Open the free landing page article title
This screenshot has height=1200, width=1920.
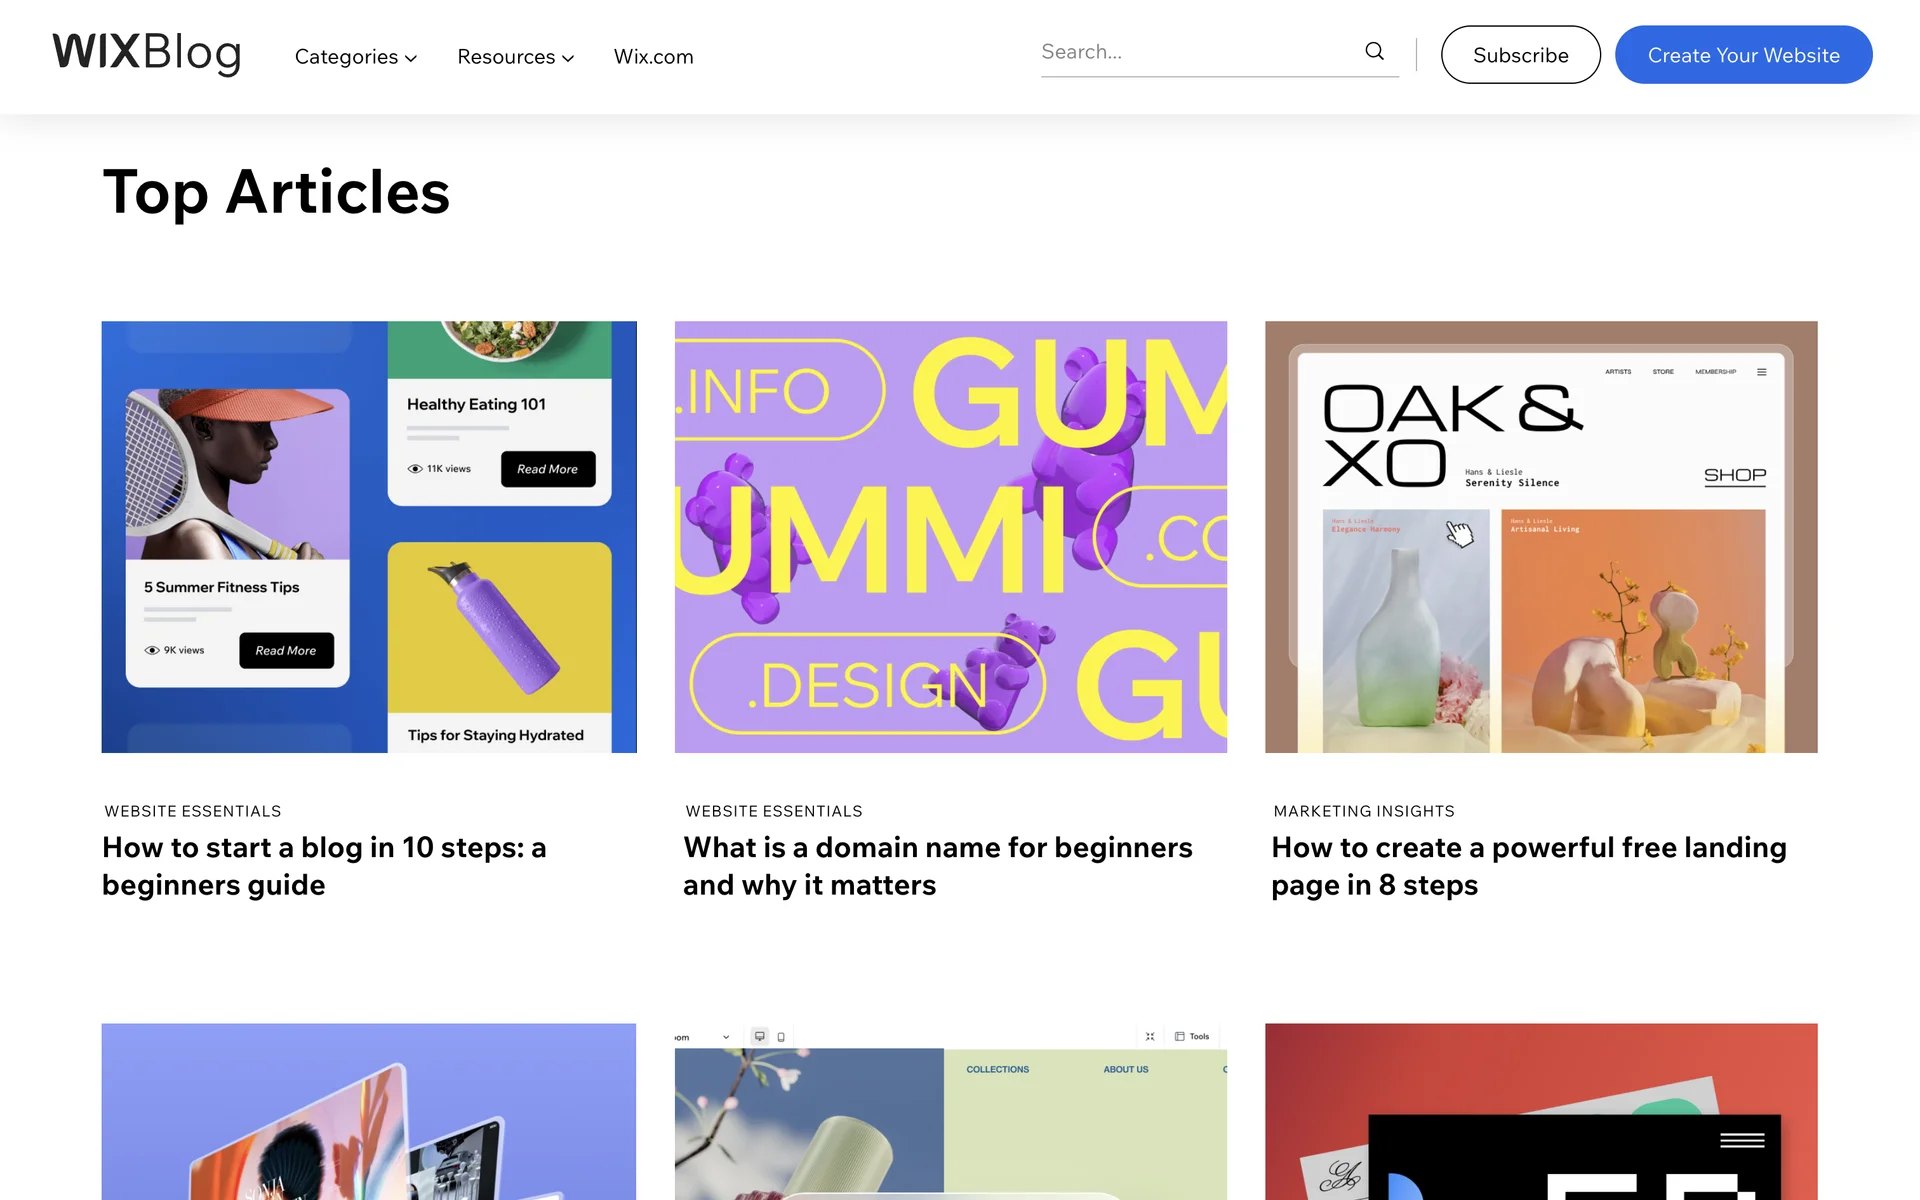point(1528,866)
